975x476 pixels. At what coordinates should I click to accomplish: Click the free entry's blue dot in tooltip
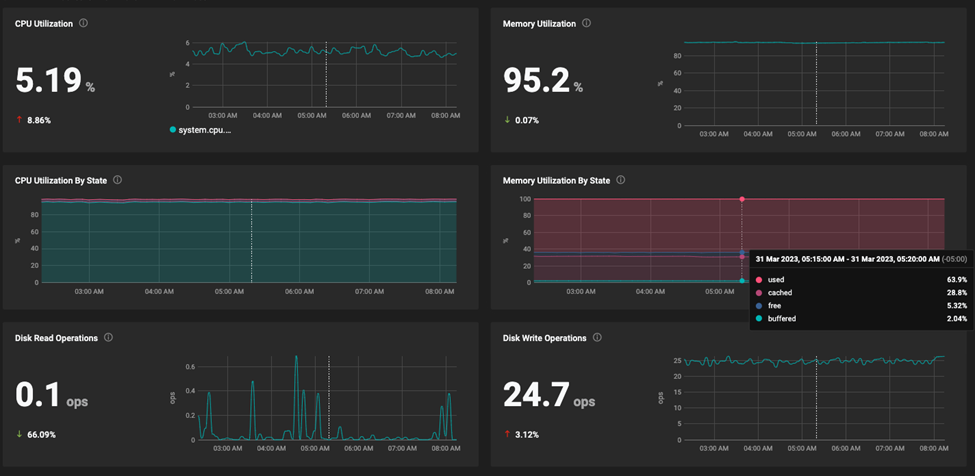pyautogui.click(x=758, y=306)
